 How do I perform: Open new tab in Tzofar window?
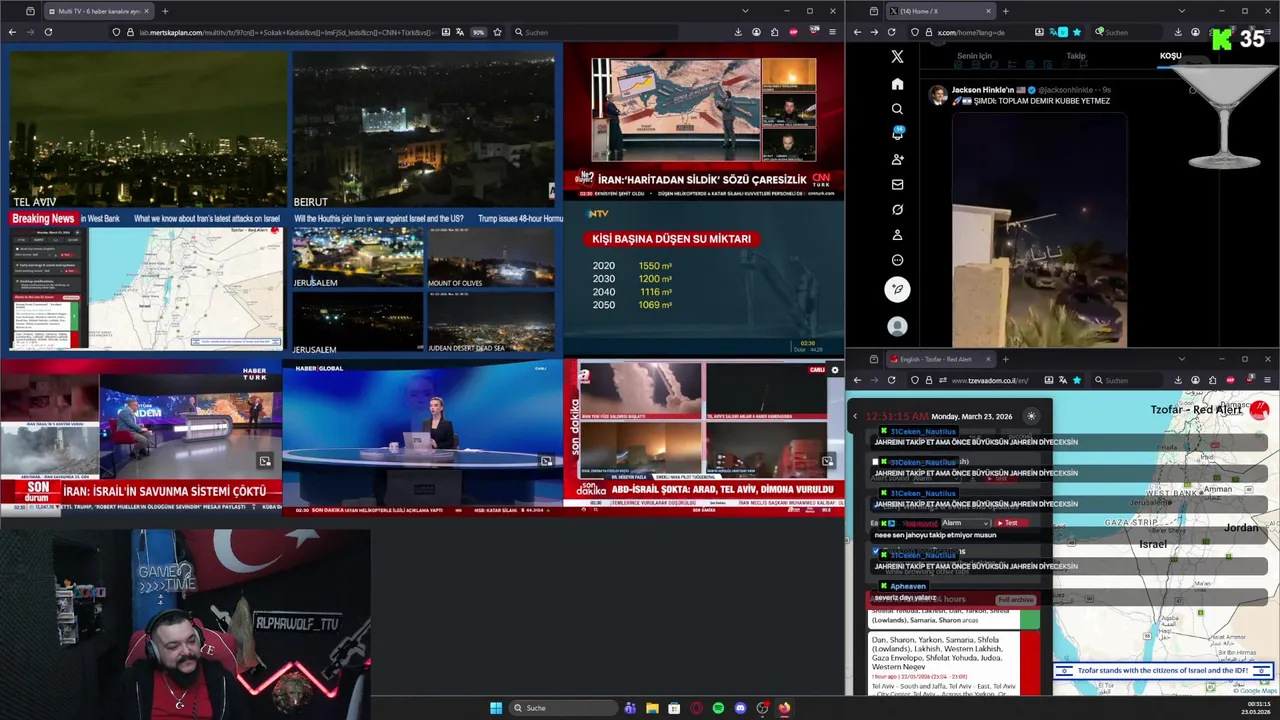coord(1006,359)
